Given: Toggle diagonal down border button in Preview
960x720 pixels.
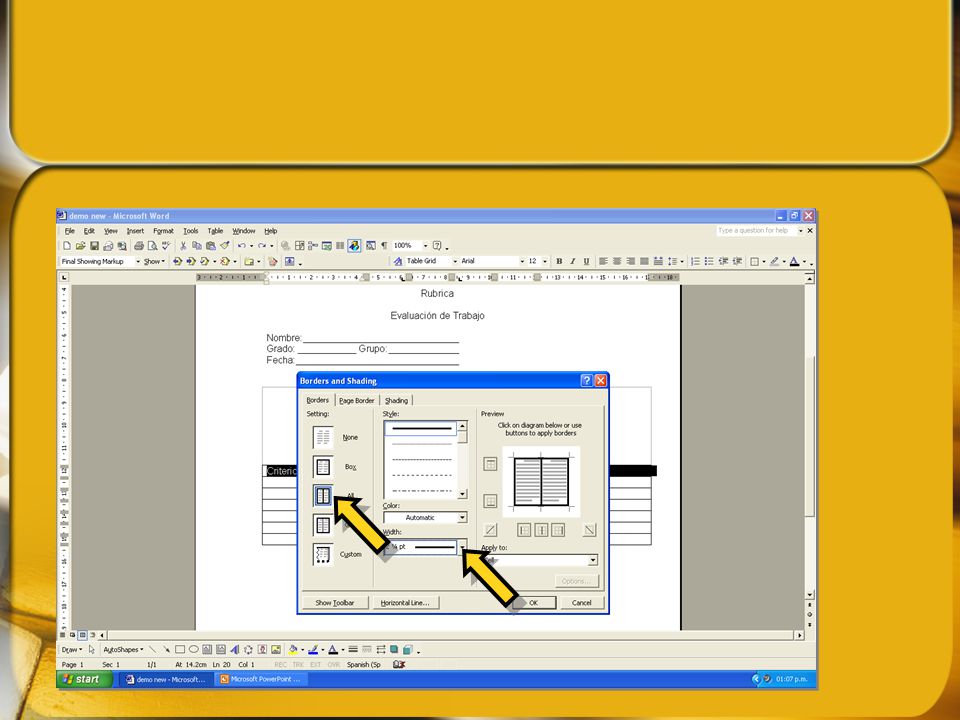Looking at the screenshot, I should tap(589, 530).
